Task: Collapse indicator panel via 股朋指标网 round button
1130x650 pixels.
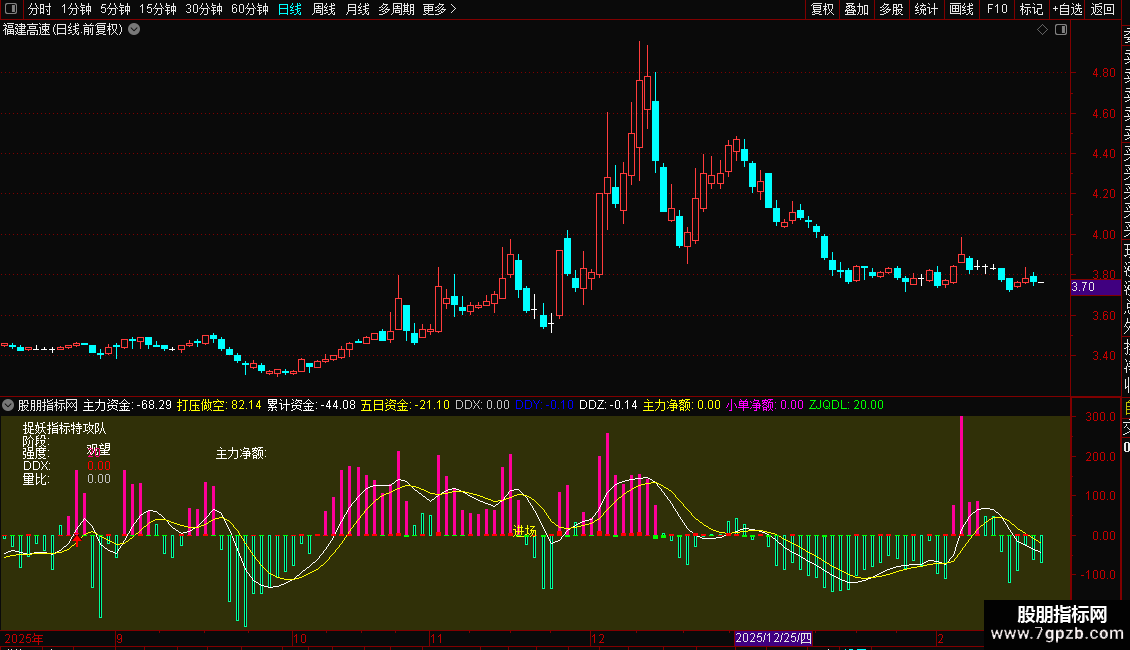Action: [8, 405]
